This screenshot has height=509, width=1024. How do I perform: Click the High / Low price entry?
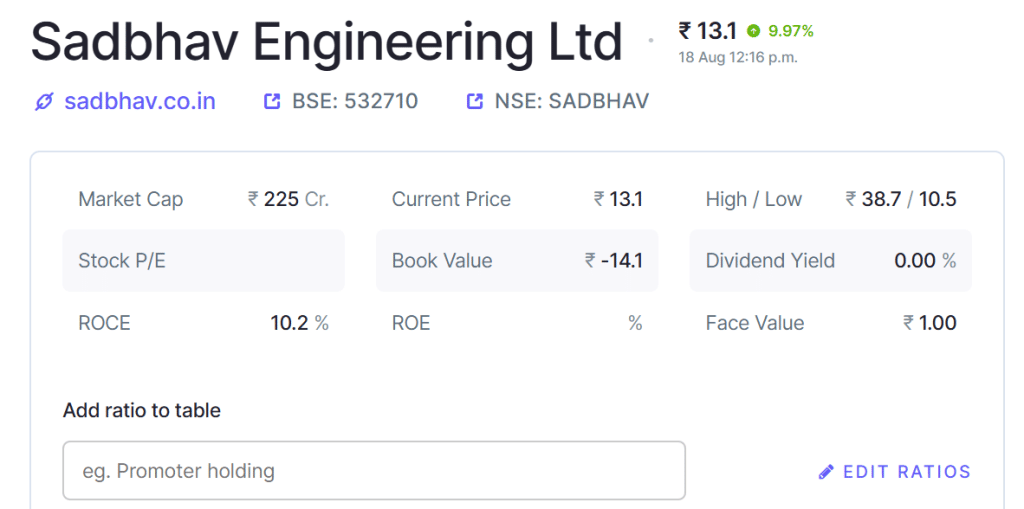[x=831, y=199]
